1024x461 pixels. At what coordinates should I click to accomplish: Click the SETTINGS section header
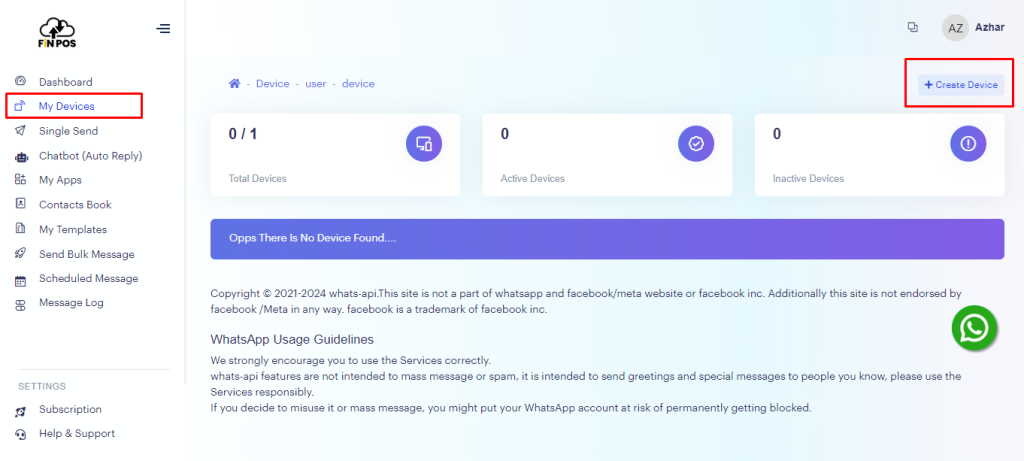pyautogui.click(x=42, y=386)
